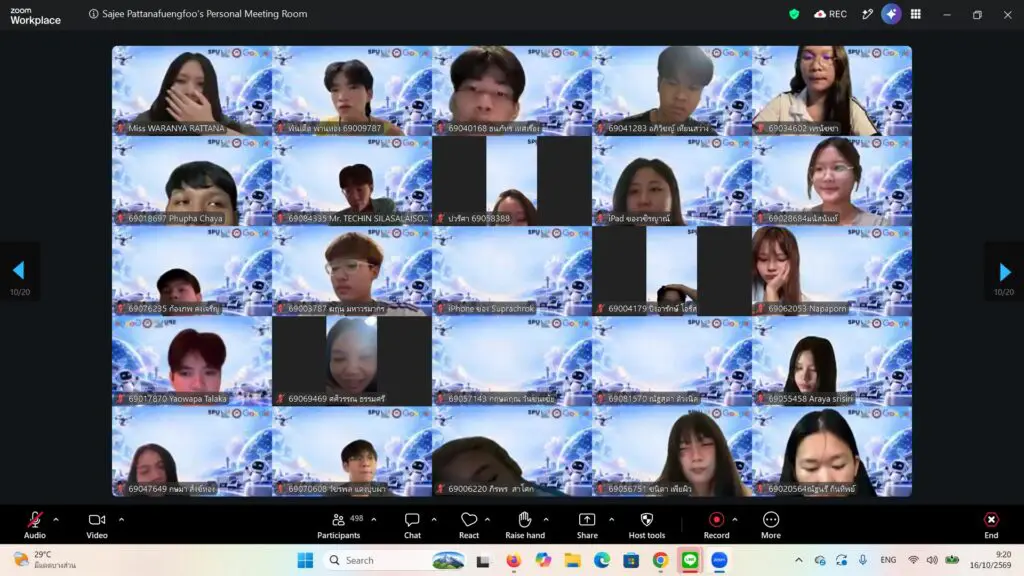Viewport: 1024px width, 576px height.
Task: Click the cloud REC recording indicator
Action: tap(830, 14)
